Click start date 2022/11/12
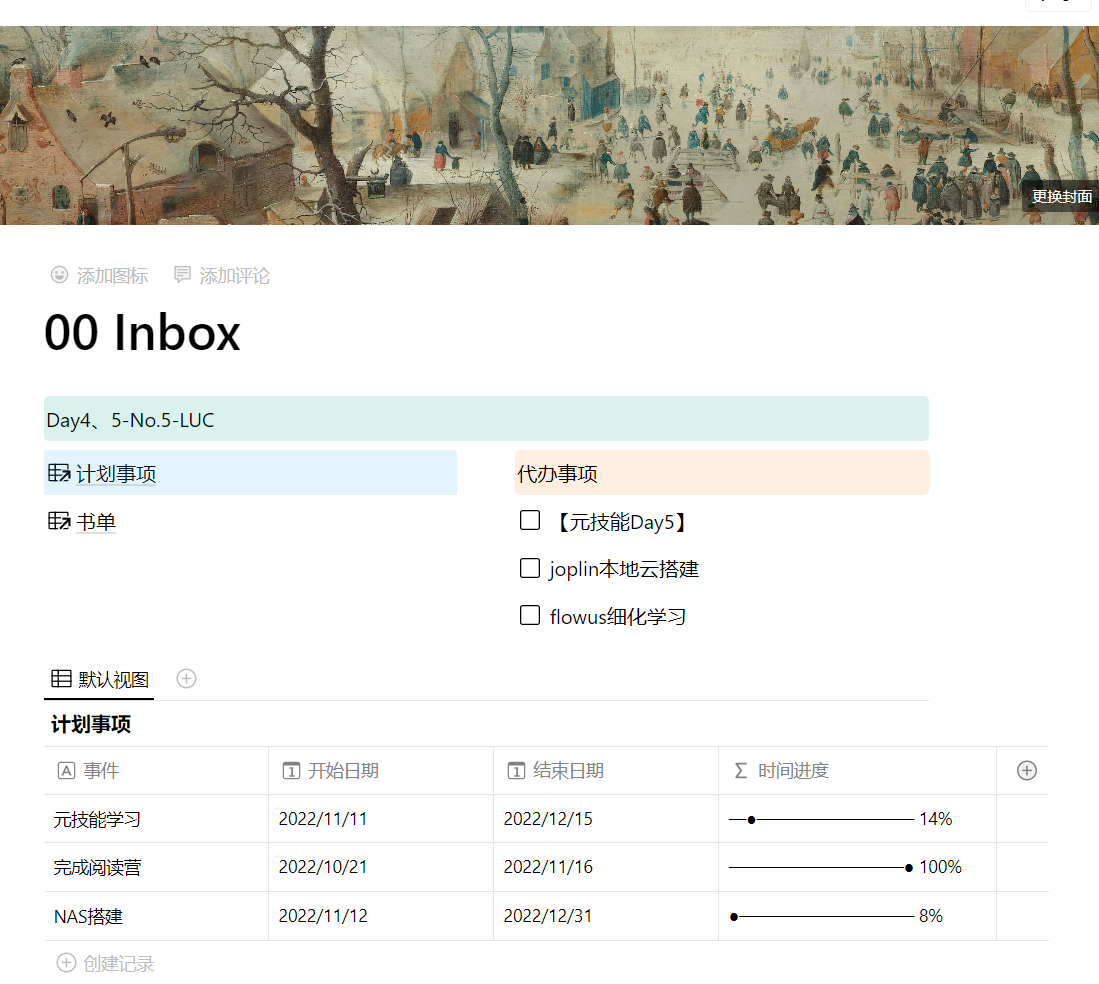 coord(323,916)
